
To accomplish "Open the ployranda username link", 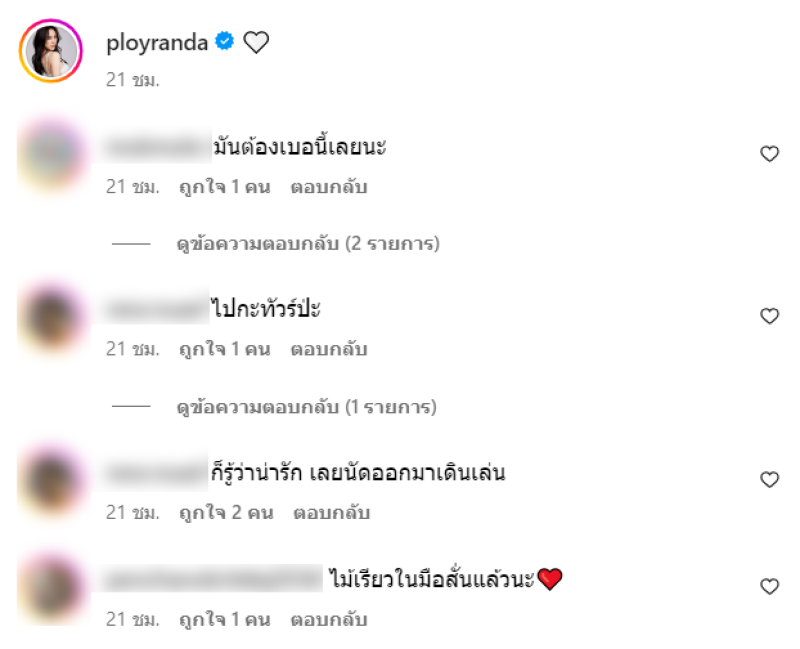I will click(157, 43).
